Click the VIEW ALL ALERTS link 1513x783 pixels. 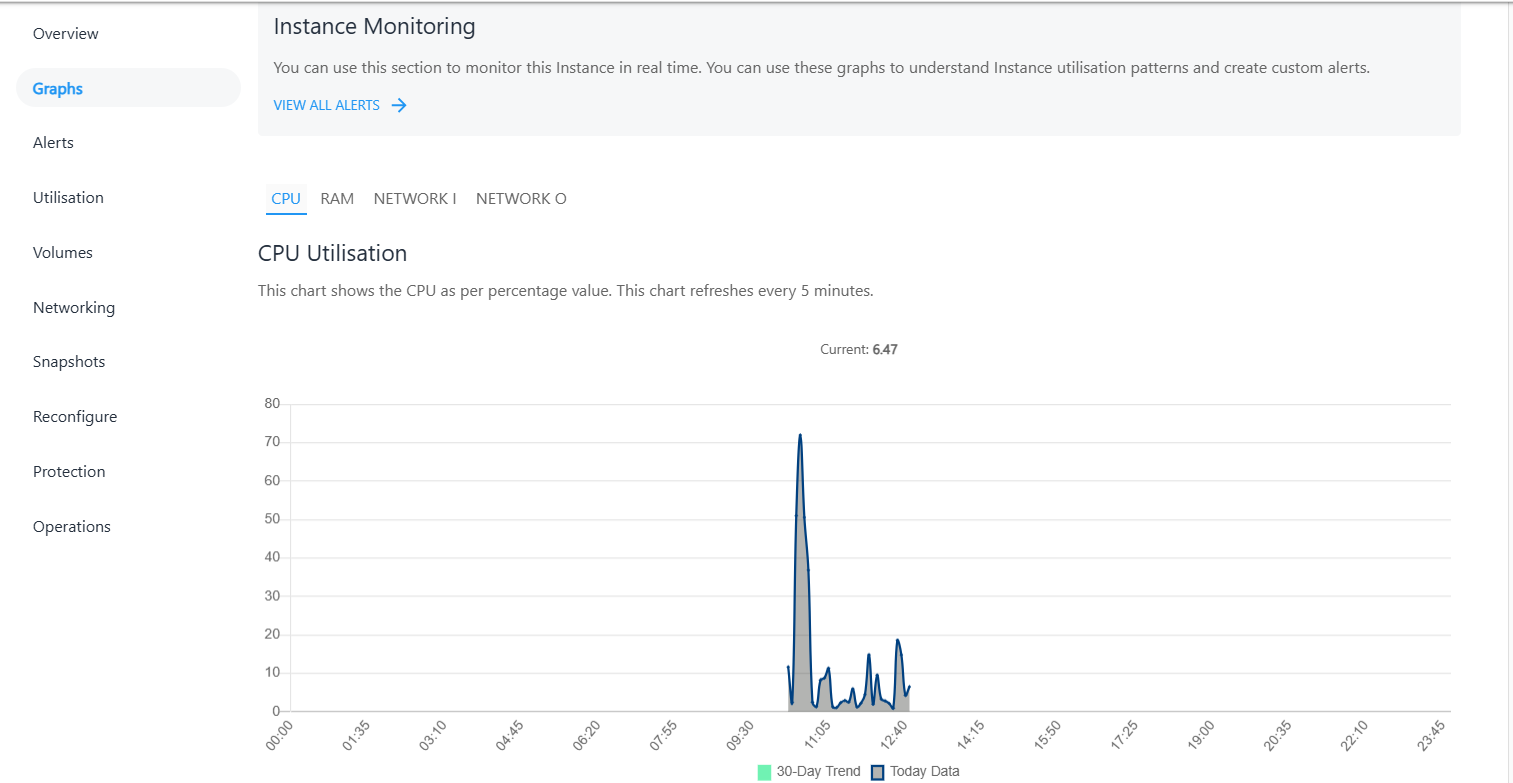pos(325,104)
